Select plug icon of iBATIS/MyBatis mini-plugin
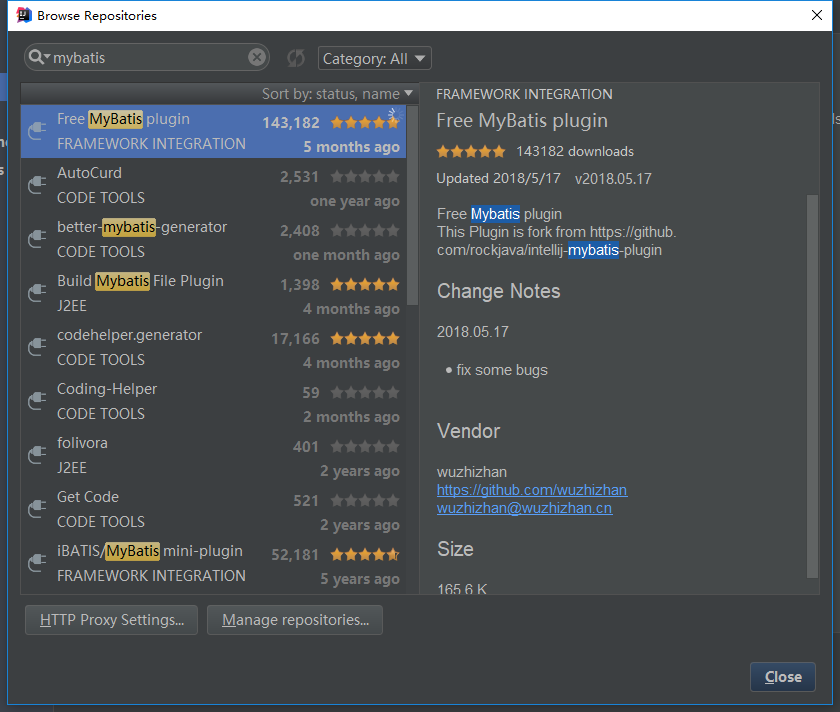Image resolution: width=840 pixels, height=712 pixels. coord(37,563)
